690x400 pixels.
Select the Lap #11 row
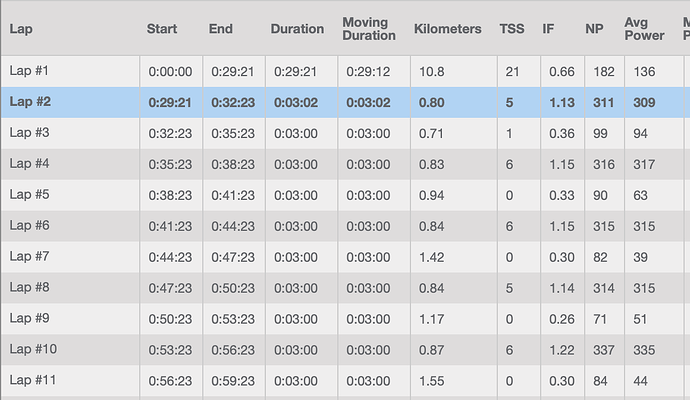[x=345, y=381]
